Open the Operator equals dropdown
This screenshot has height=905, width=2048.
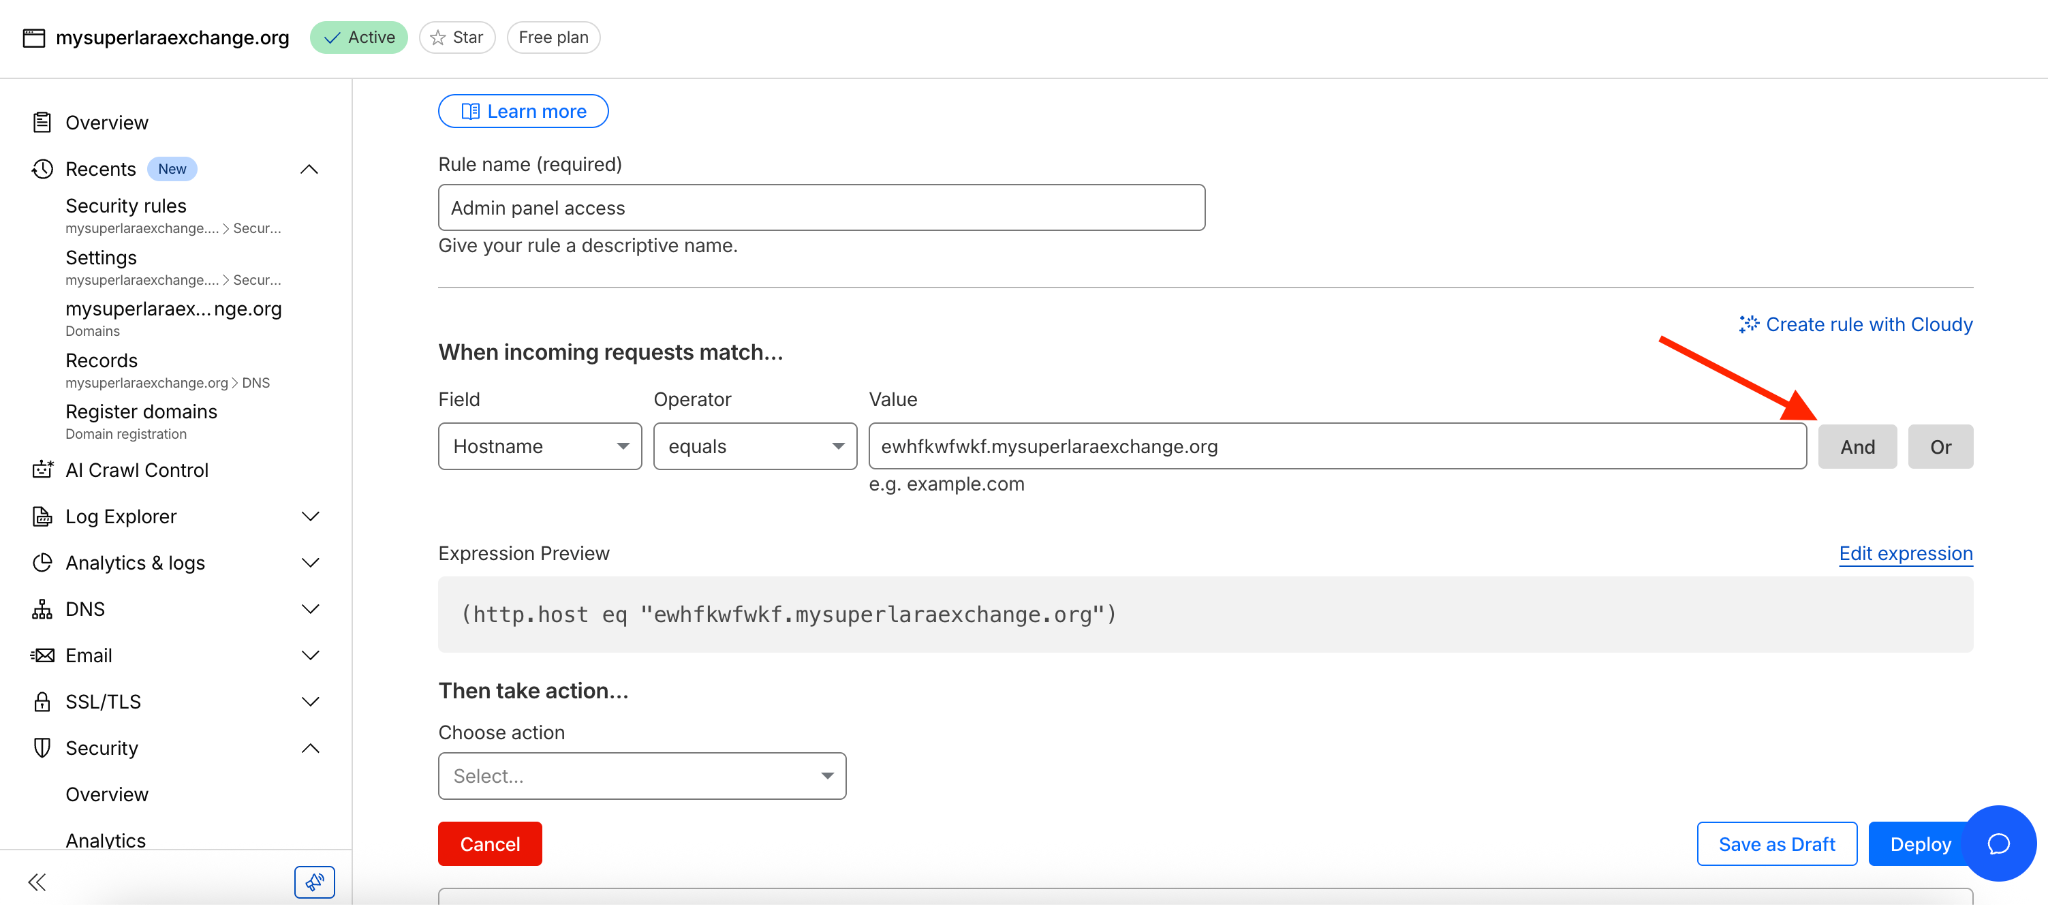click(755, 447)
